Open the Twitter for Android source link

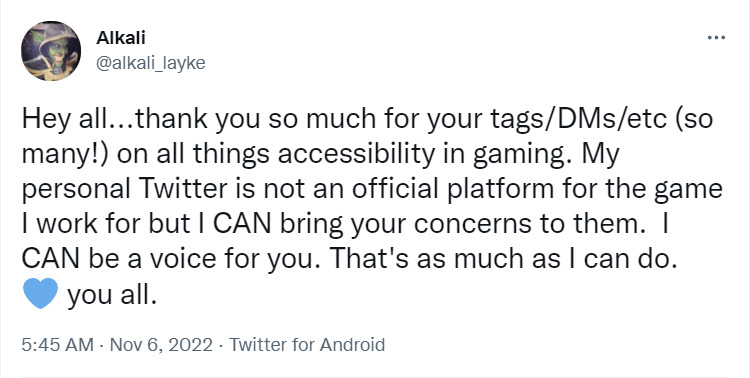point(307,345)
